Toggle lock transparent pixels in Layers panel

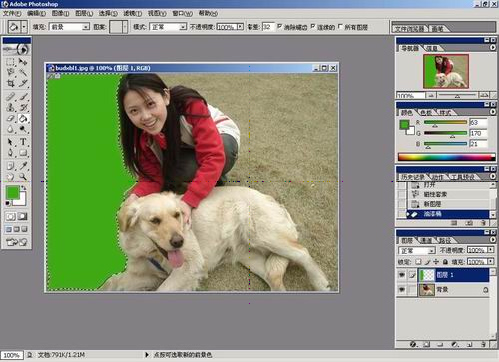point(419,262)
